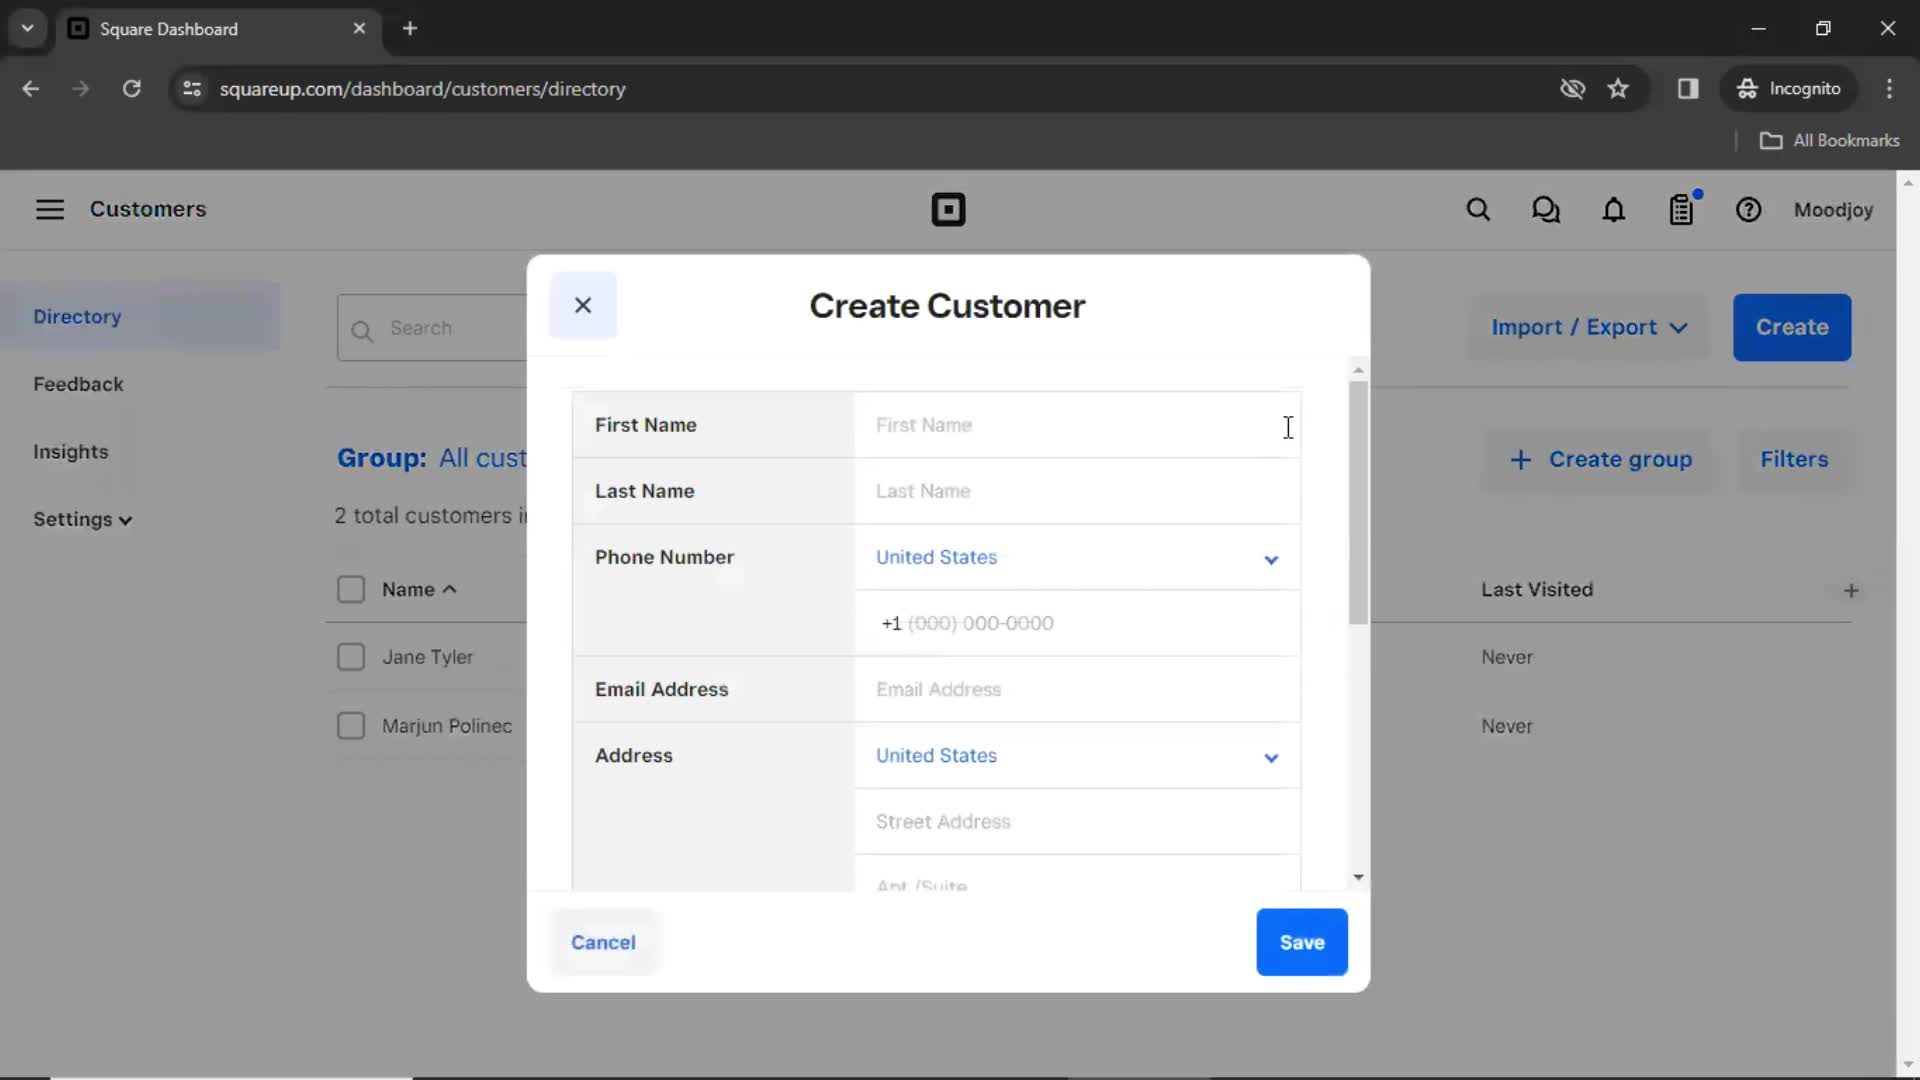The image size is (1920, 1080).
Task: Click the Square logo icon in header
Action: point(948,210)
